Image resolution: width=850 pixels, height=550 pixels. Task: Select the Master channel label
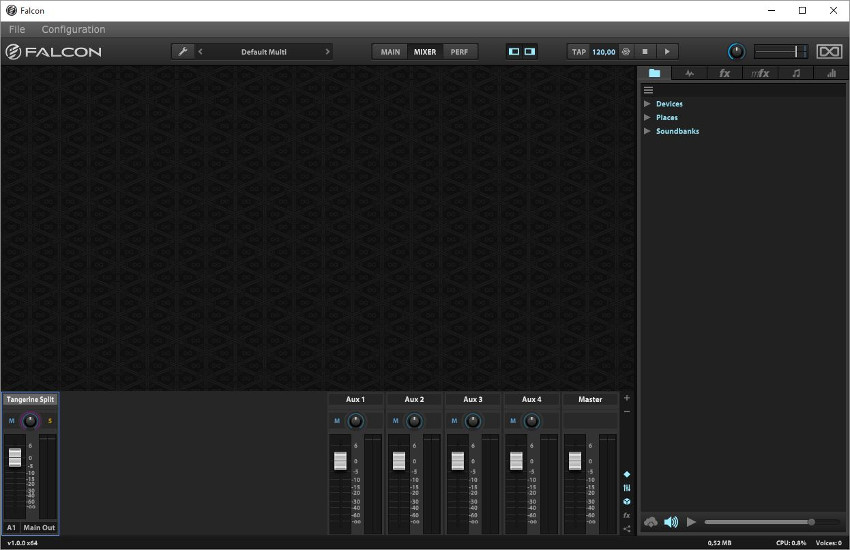590,399
